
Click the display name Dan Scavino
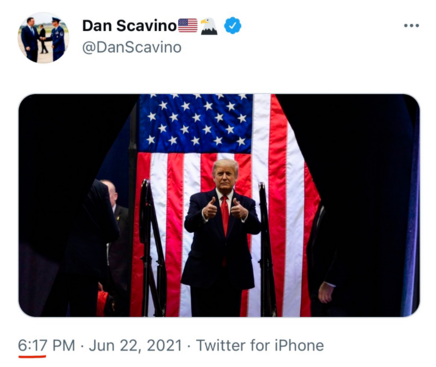click(129, 26)
